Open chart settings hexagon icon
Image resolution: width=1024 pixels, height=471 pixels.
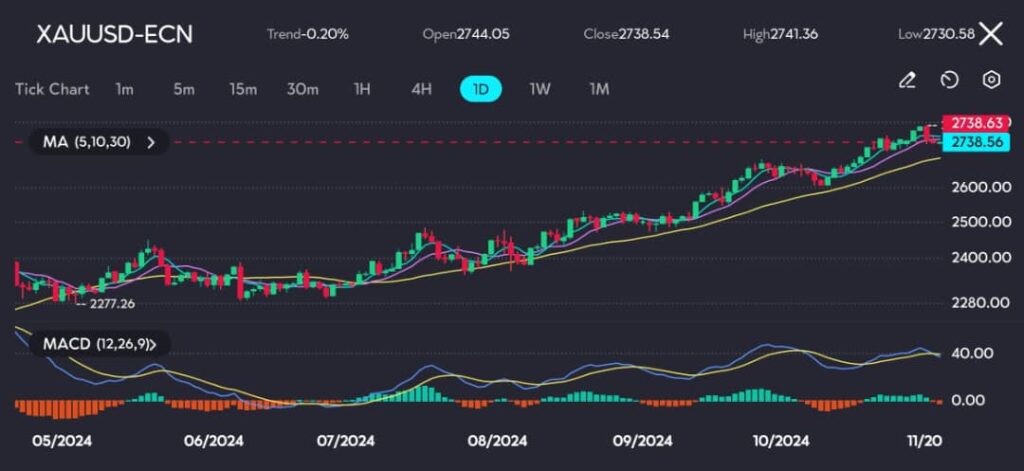pos(991,80)
